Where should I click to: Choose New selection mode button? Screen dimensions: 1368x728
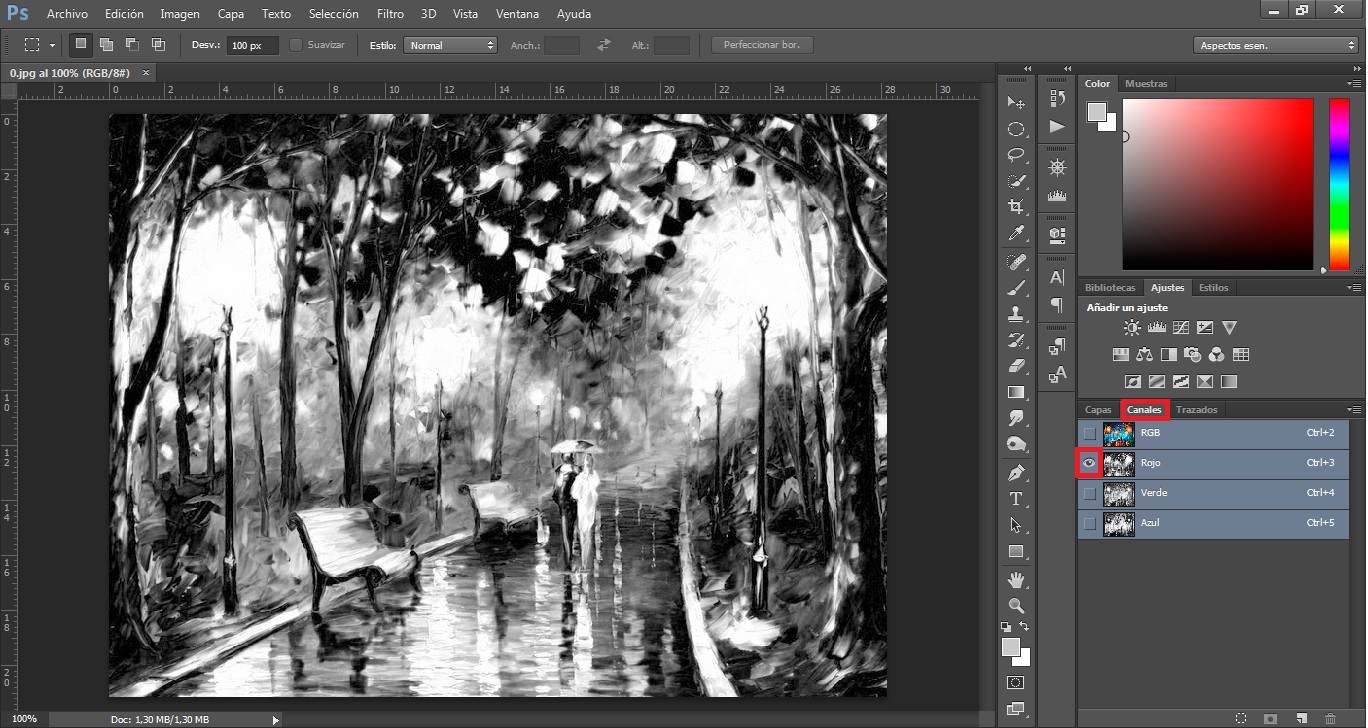pyautogui.click(x=81, y=45)
